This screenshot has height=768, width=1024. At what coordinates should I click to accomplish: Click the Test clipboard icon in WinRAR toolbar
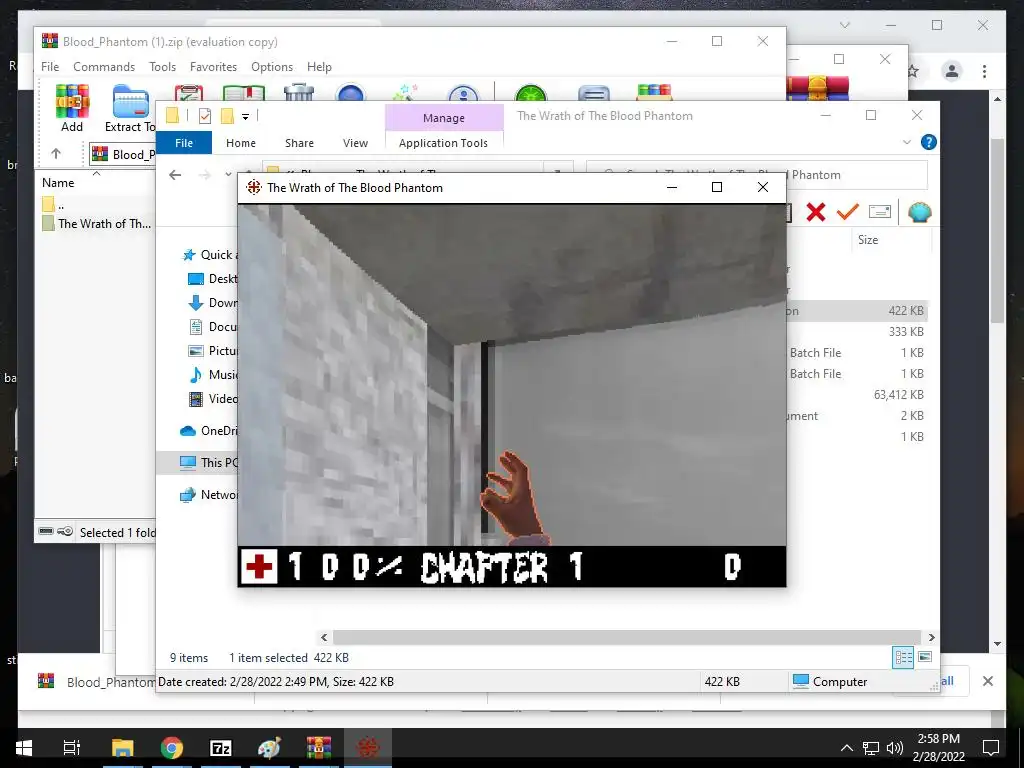point(189,92)
